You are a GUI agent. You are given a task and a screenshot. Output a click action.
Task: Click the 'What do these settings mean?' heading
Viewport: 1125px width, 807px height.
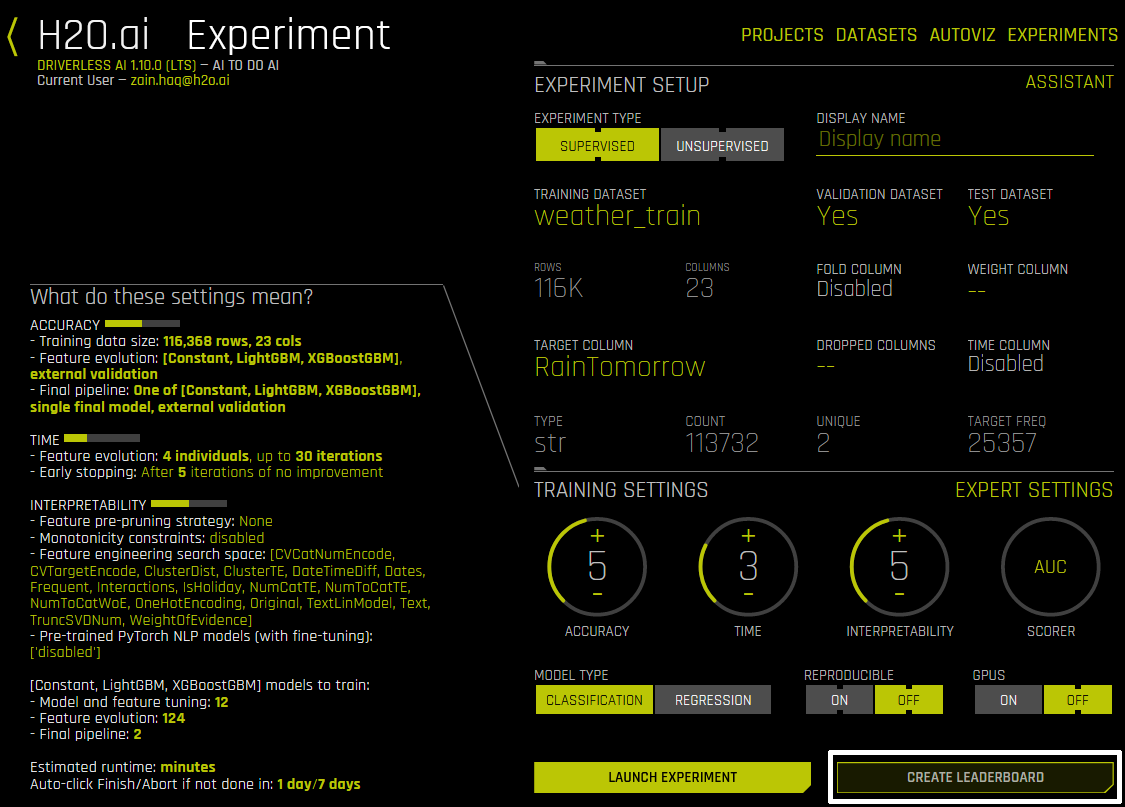171,296
